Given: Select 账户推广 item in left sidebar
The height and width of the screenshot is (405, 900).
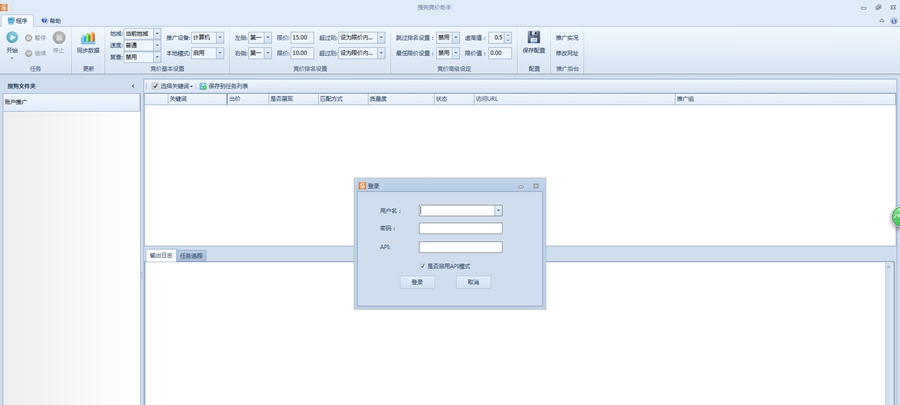Looking at the screenshot, I should click(x=72, y=102).
